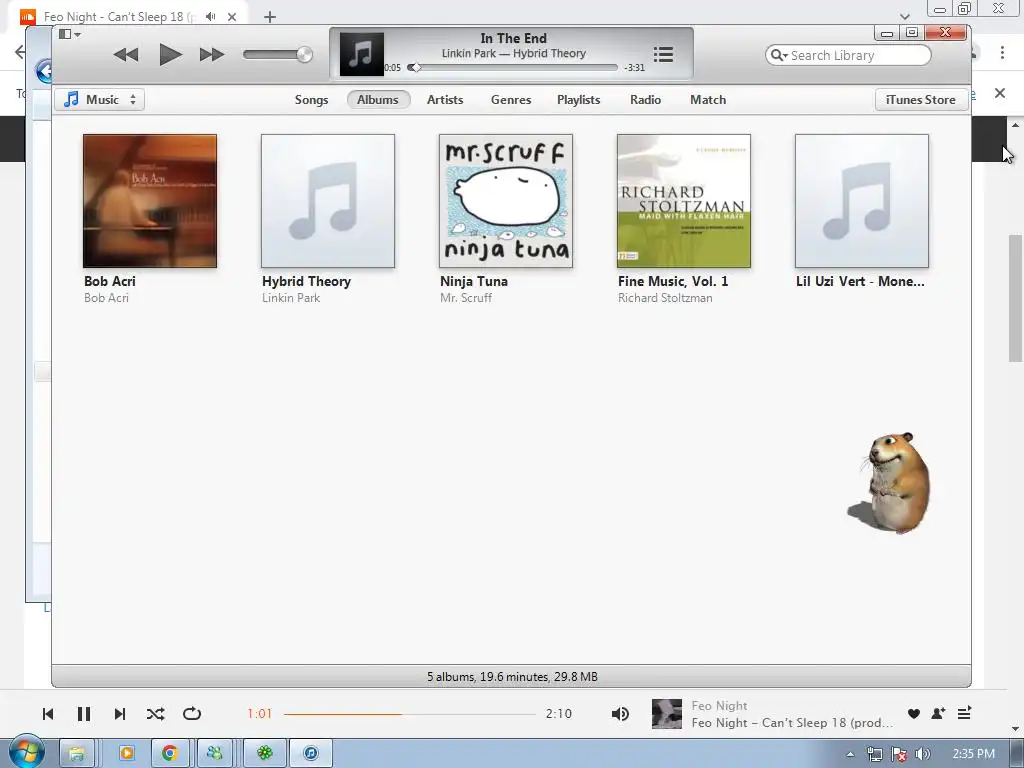Switch to the Songs tab
Image resolution: width=1024 pixels, height=768 pixels.
tap(311, 100)
